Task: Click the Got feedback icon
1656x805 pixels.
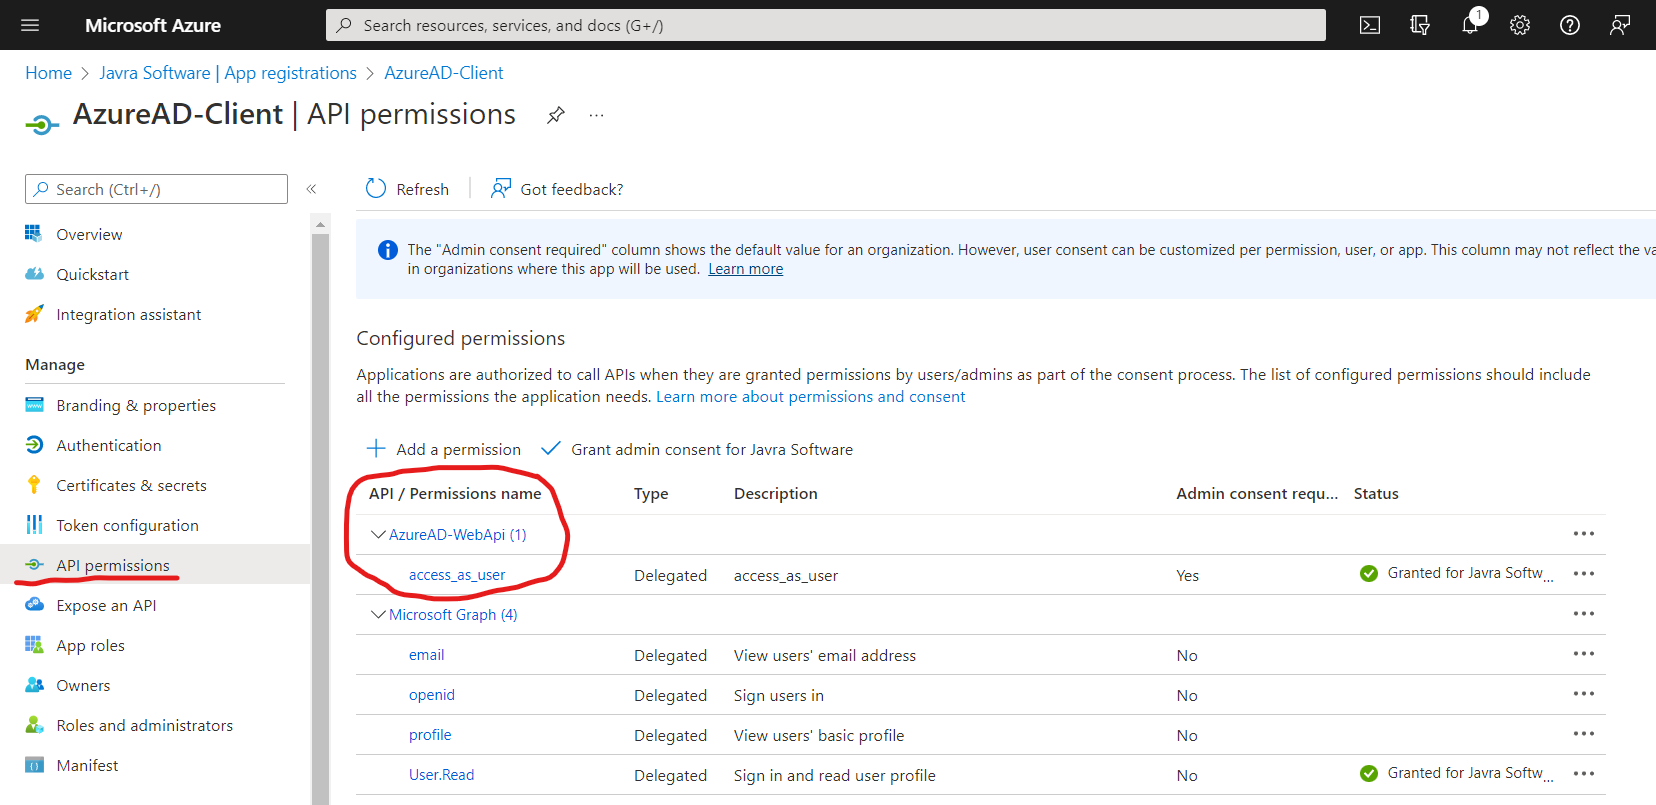Action: [x=501, y=189]
